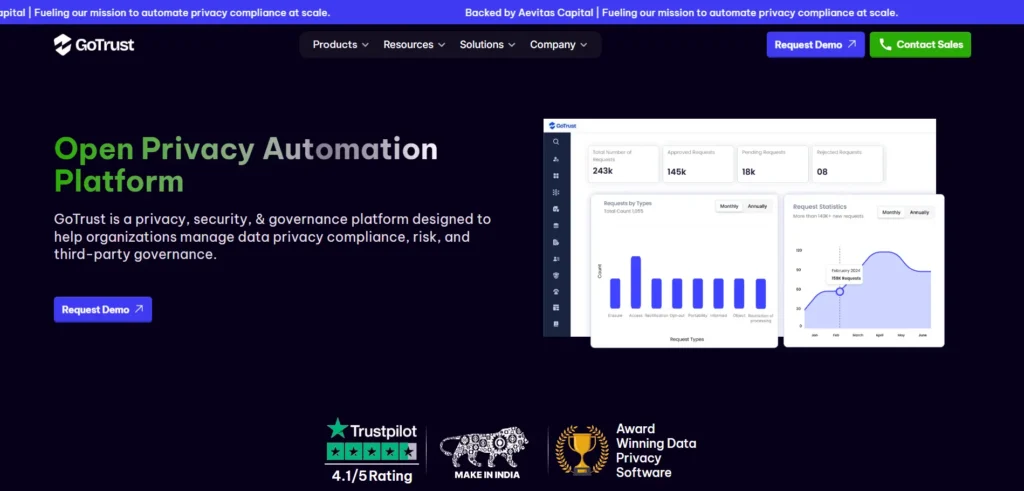Click the Approved Requests 145k card
The image size is (1024, 491).
(697, 163)
